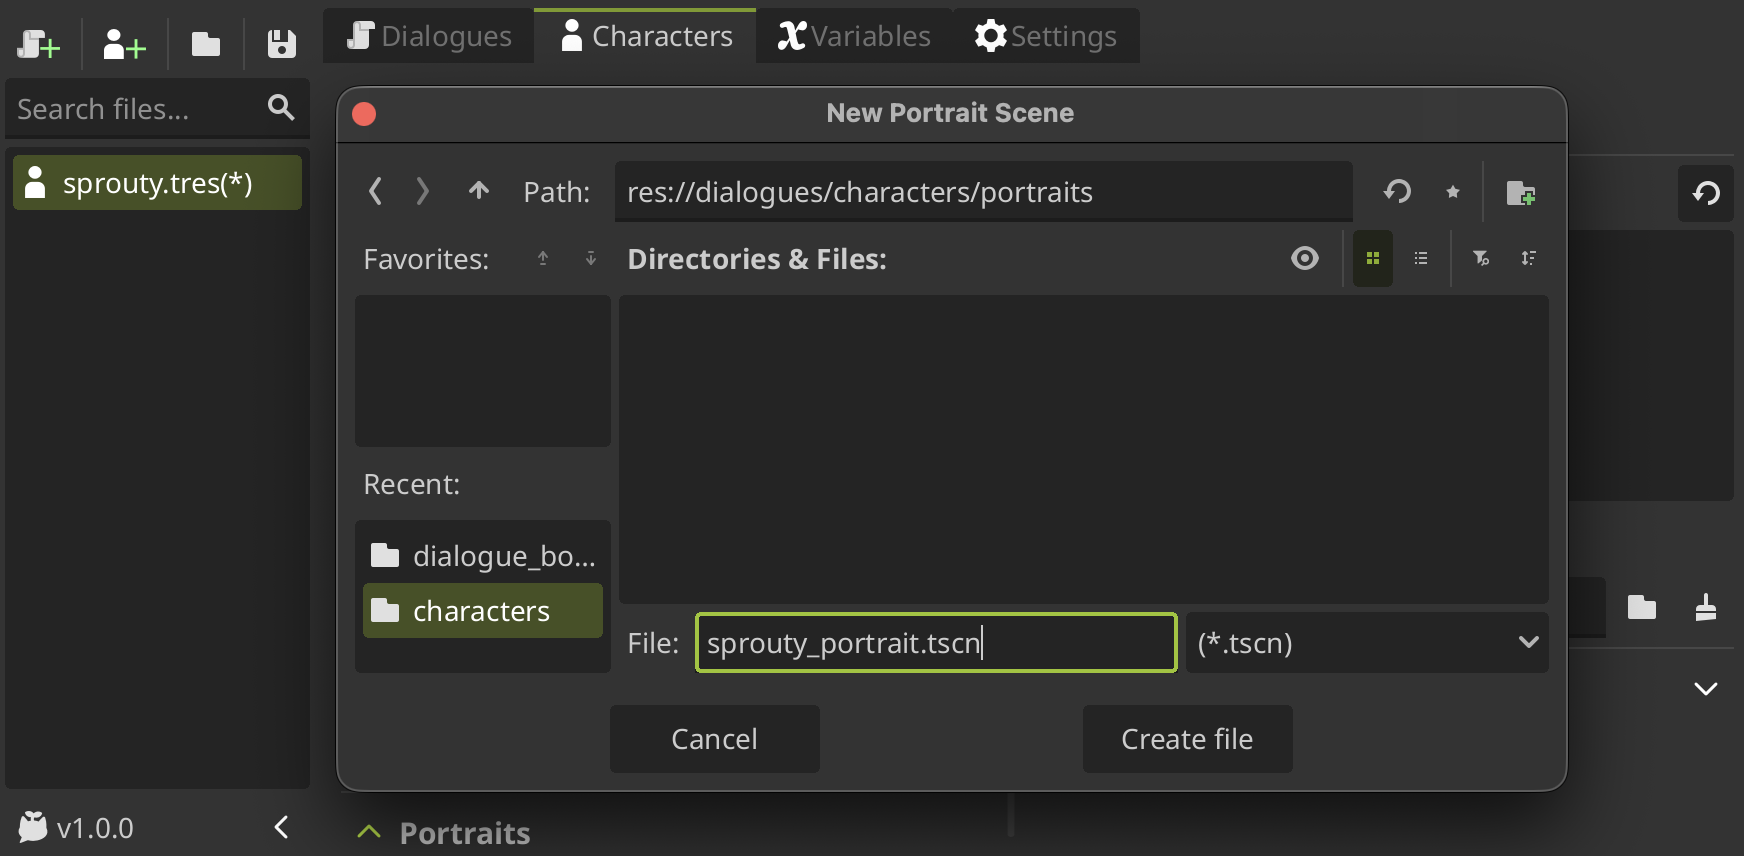Click the add new character icon
Viewport: 1744px width, 856px height.
tap(124, 44)
